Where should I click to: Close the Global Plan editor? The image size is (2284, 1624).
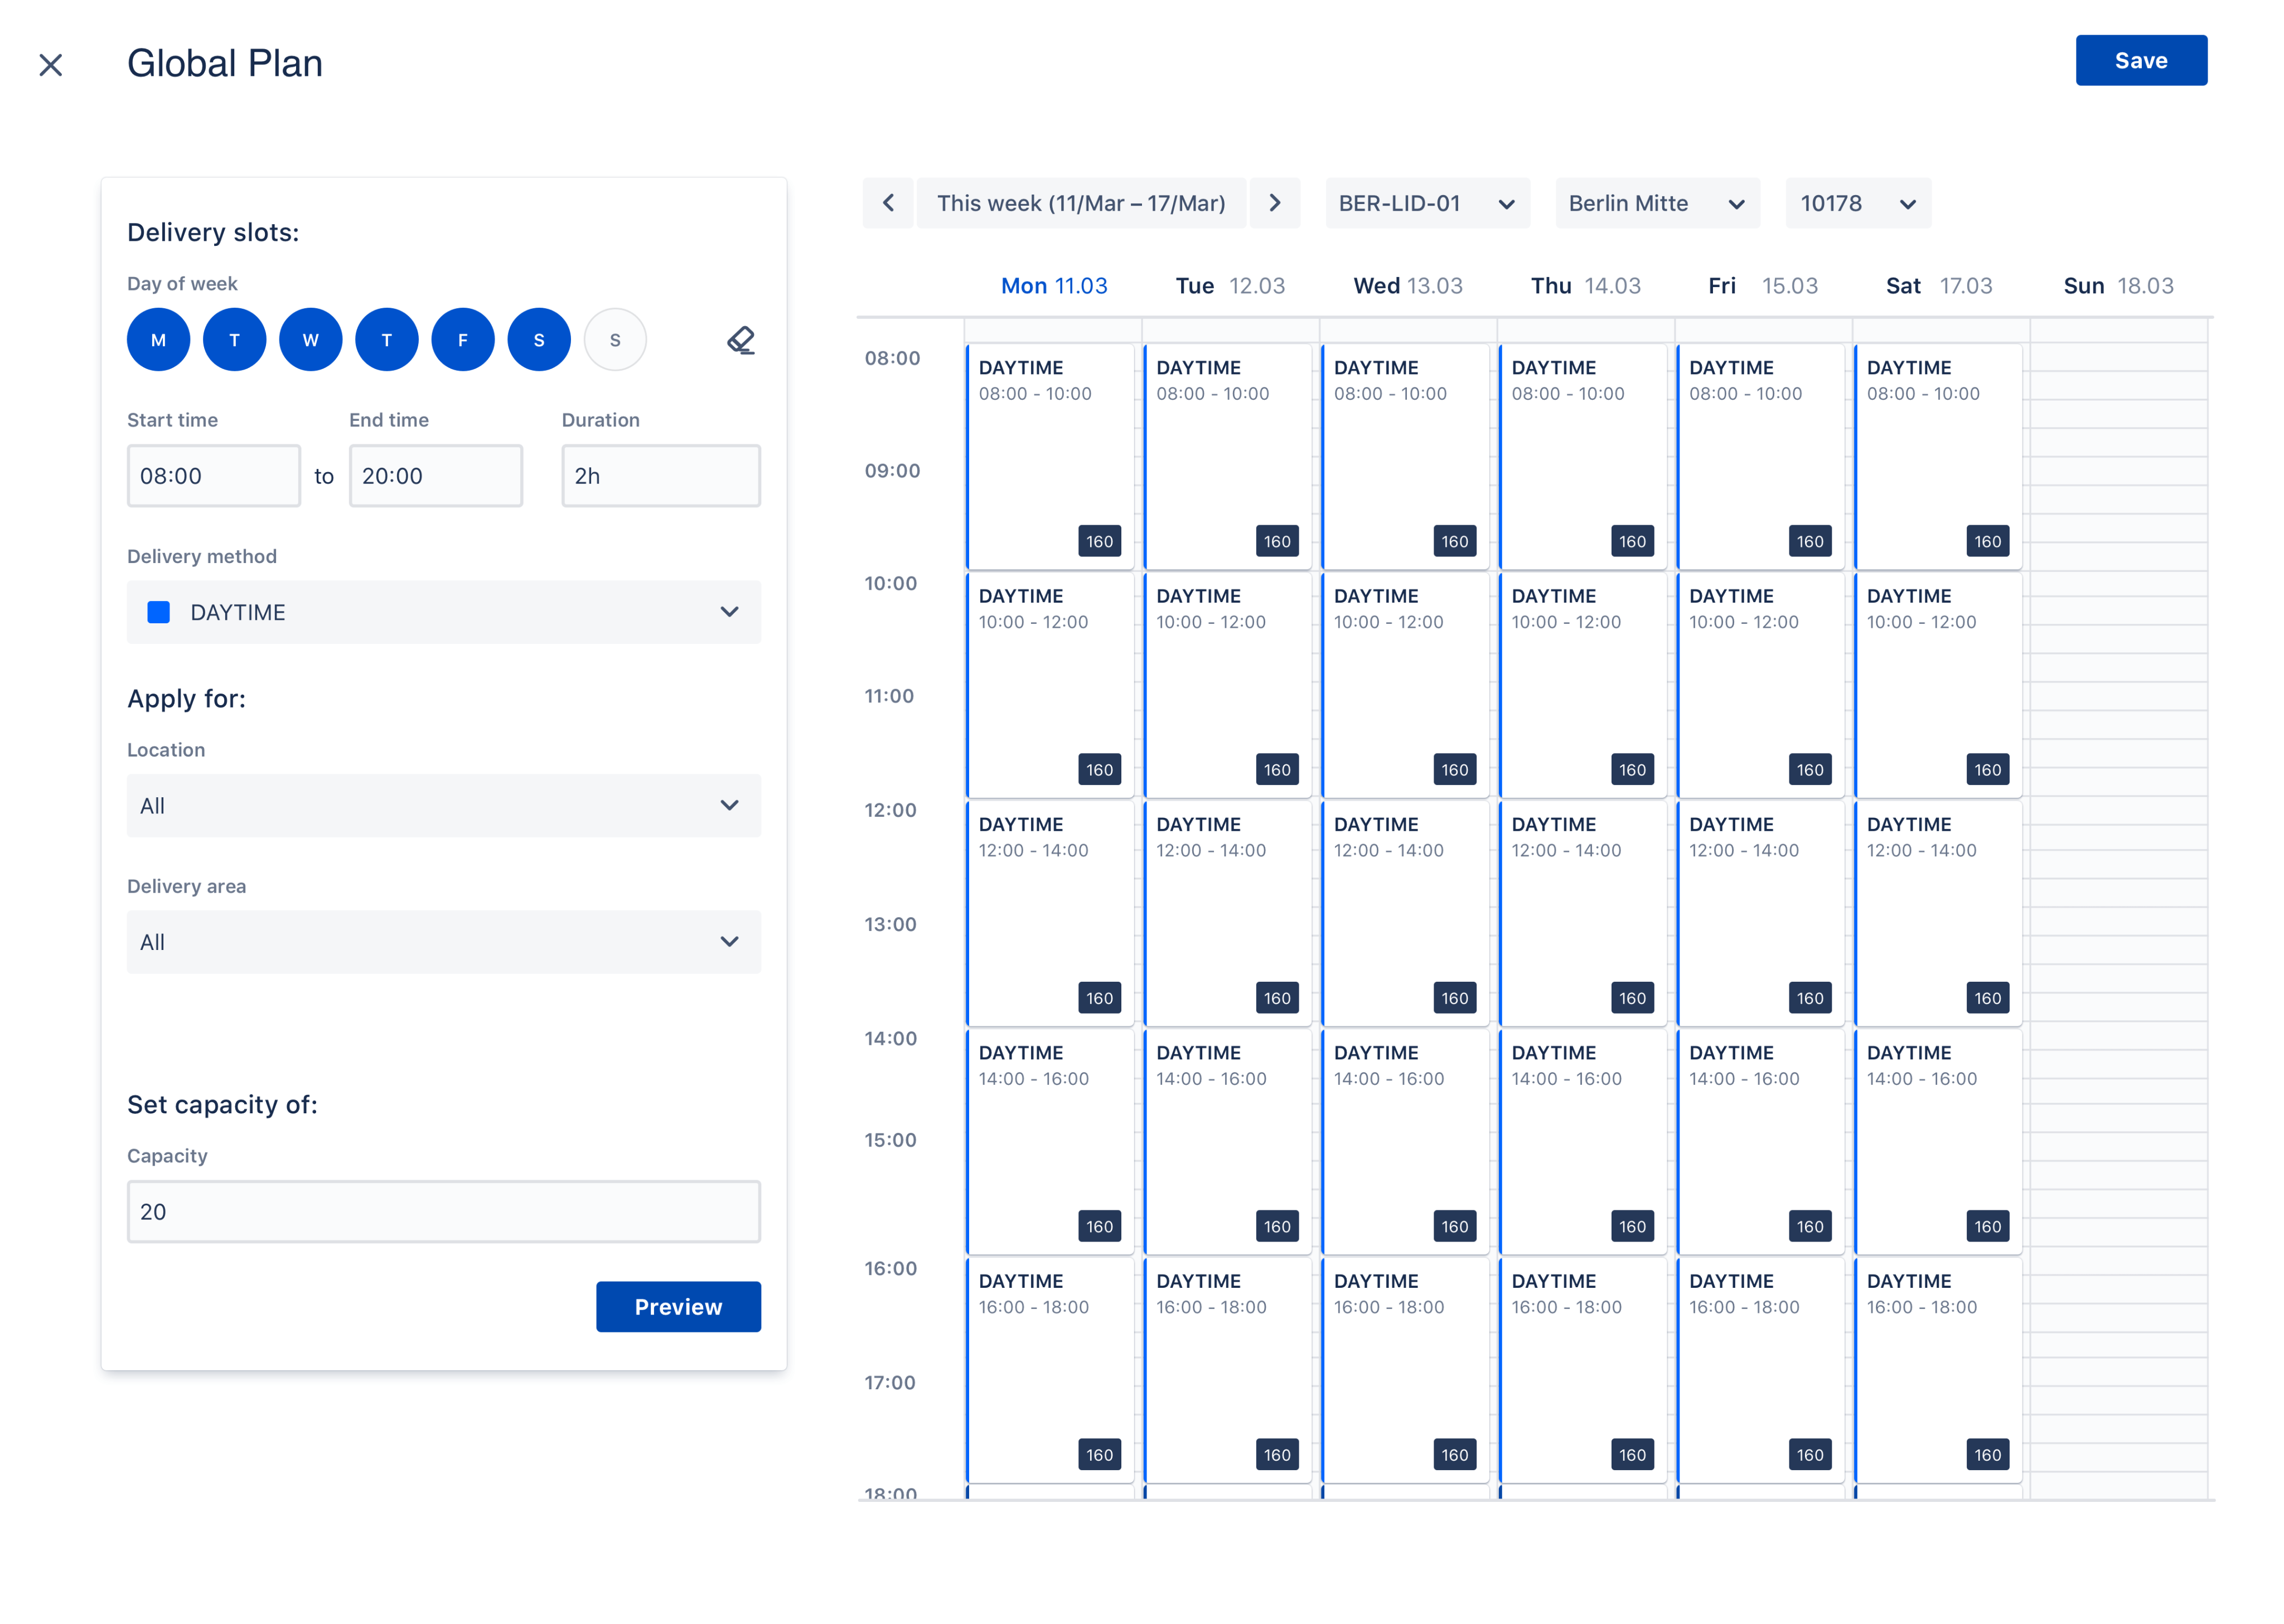click(x=51, y=65)
